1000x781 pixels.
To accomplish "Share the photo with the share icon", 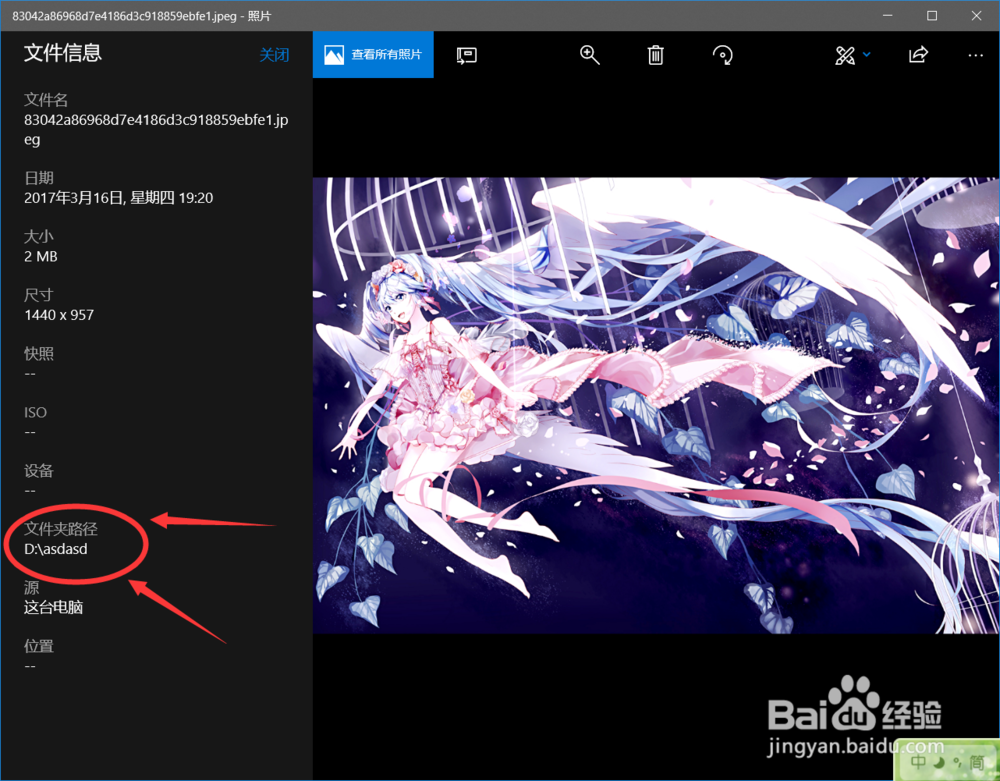I will tap(918, 55).
